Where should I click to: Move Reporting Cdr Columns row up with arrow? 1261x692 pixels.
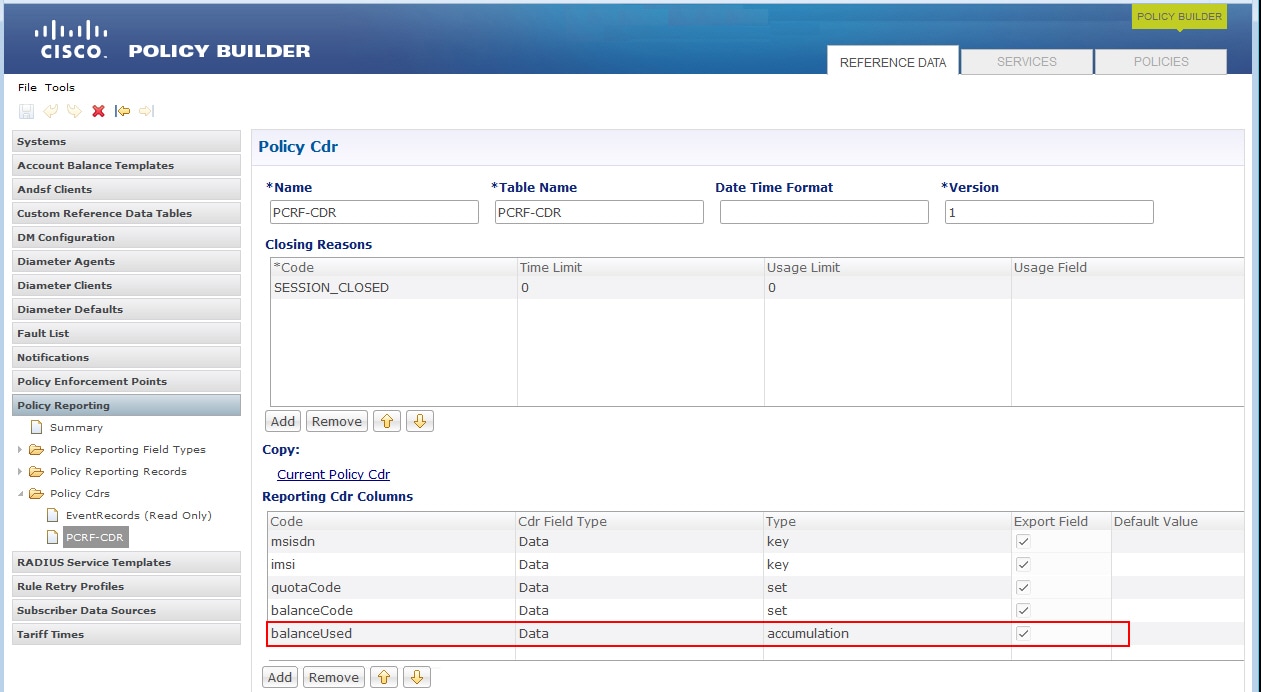[x=382, y=678]
